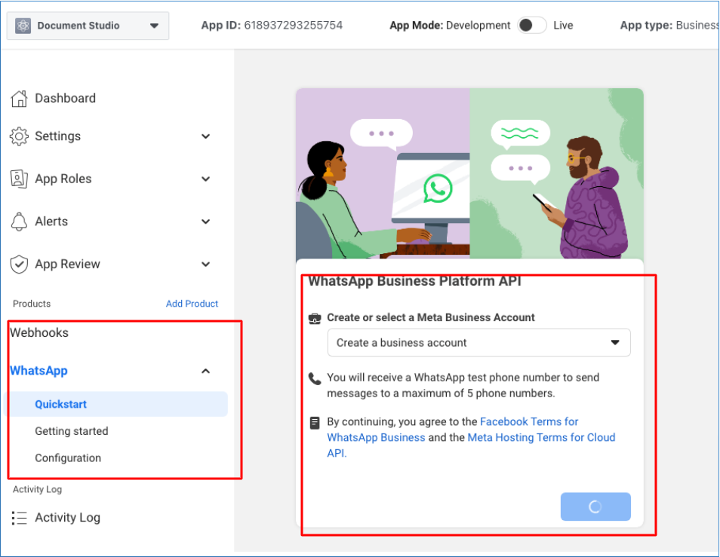Viewport: 720px width, 557px height.
Task: Click the WhatsApp Business Platform API heading
Action: coord(414,281)
